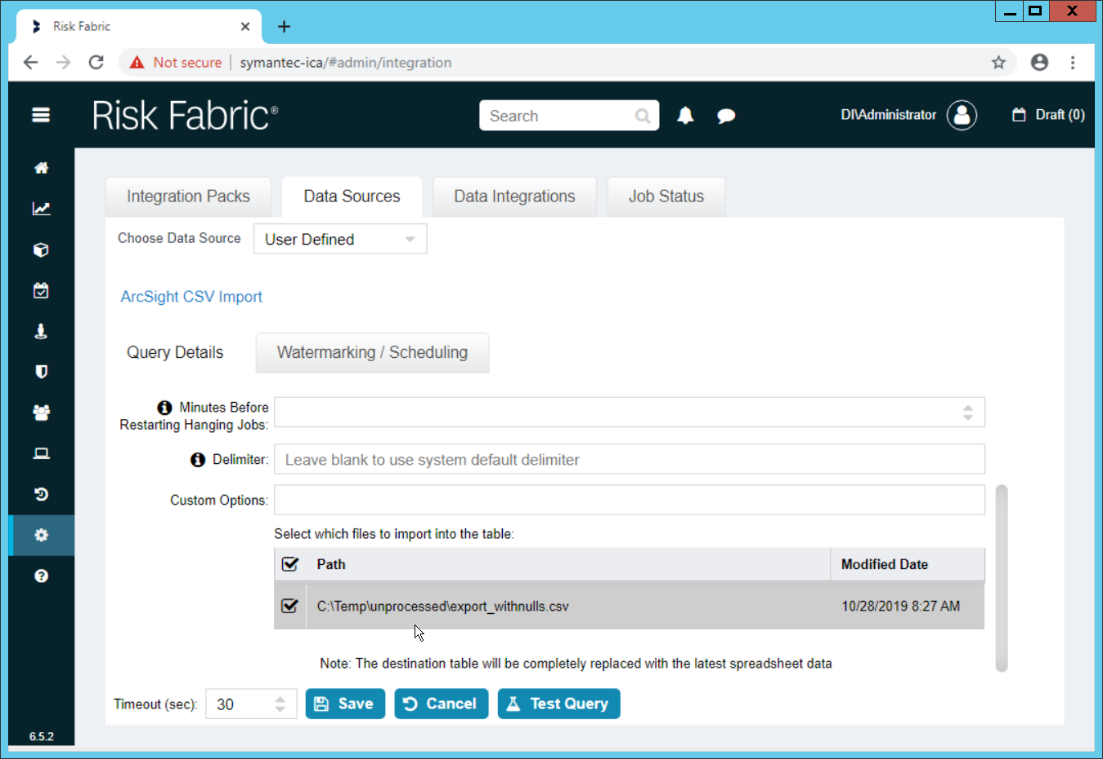The height and width of the screenshot is (759, 1103).
Task: Open the Watermarking / Scheduling tab
Action: point(372,352)
